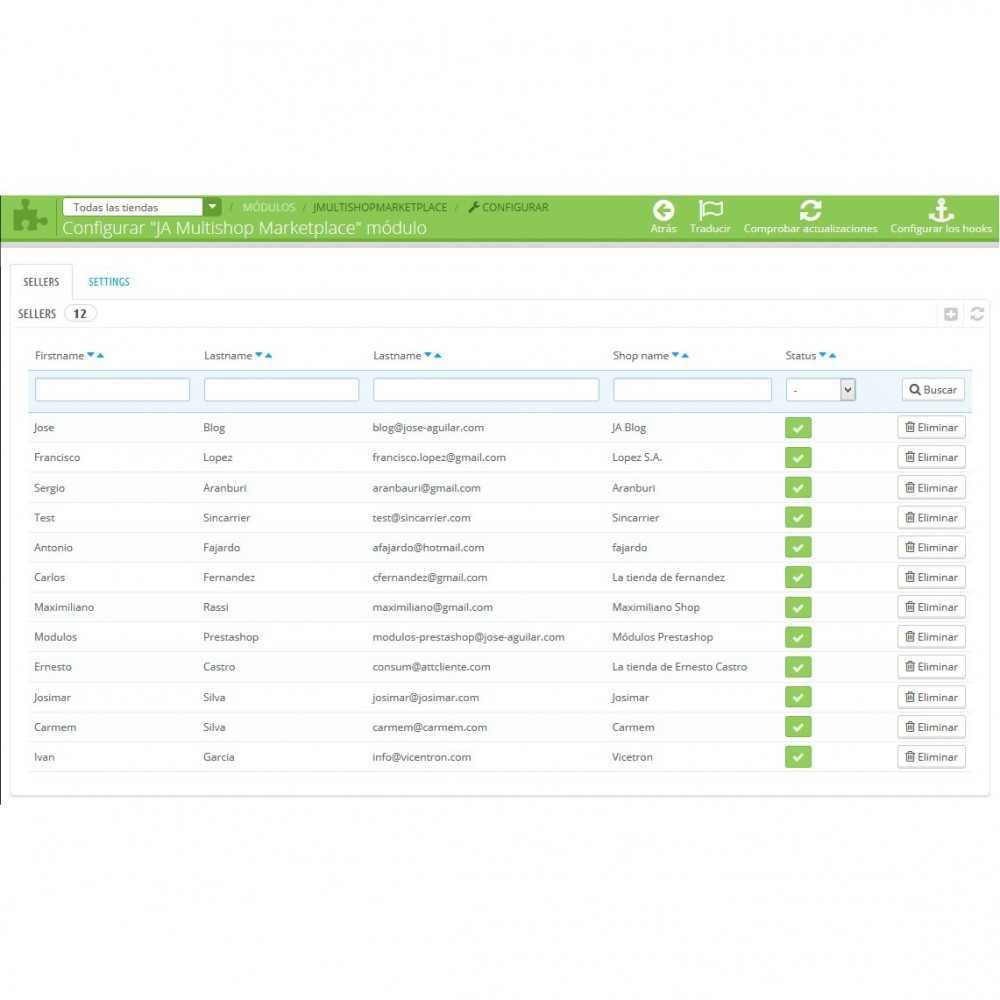Click the Atrás back arrow icon
Image resolution: width=1000 pixels, height=1000 pixels.
(x=663, y=211)
